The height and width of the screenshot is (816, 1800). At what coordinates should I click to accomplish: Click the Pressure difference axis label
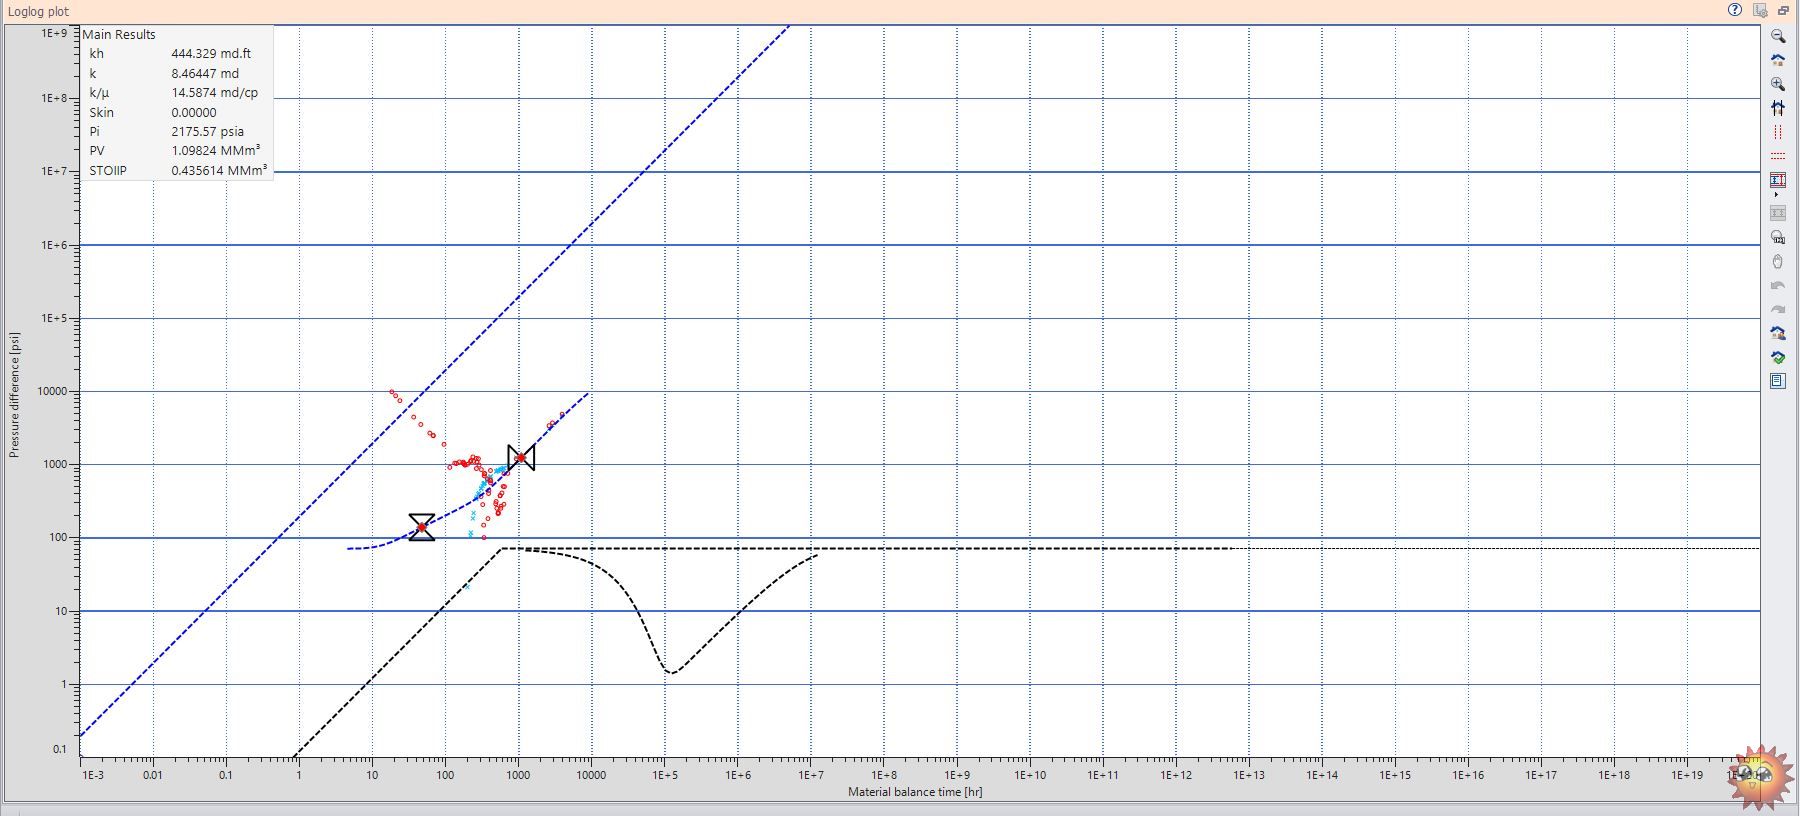pos(14,395)
